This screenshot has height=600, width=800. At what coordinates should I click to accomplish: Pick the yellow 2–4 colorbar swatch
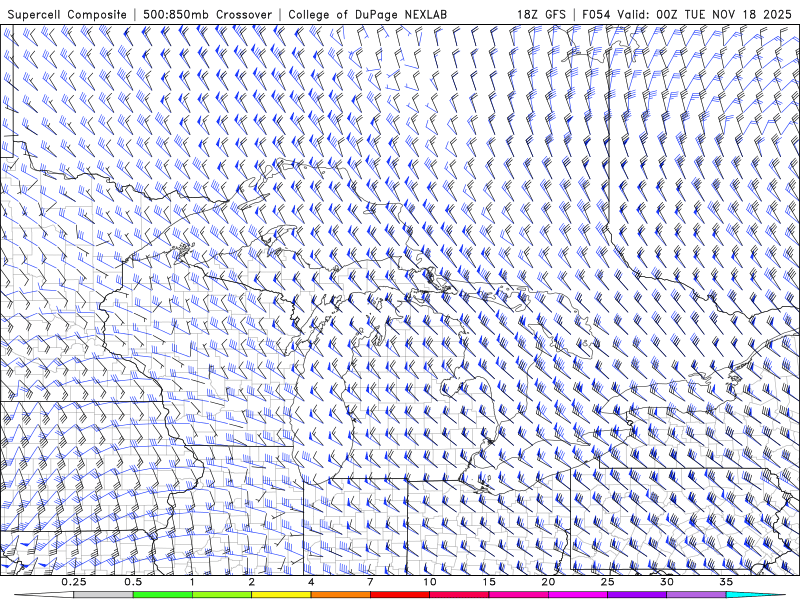(281, 595)
